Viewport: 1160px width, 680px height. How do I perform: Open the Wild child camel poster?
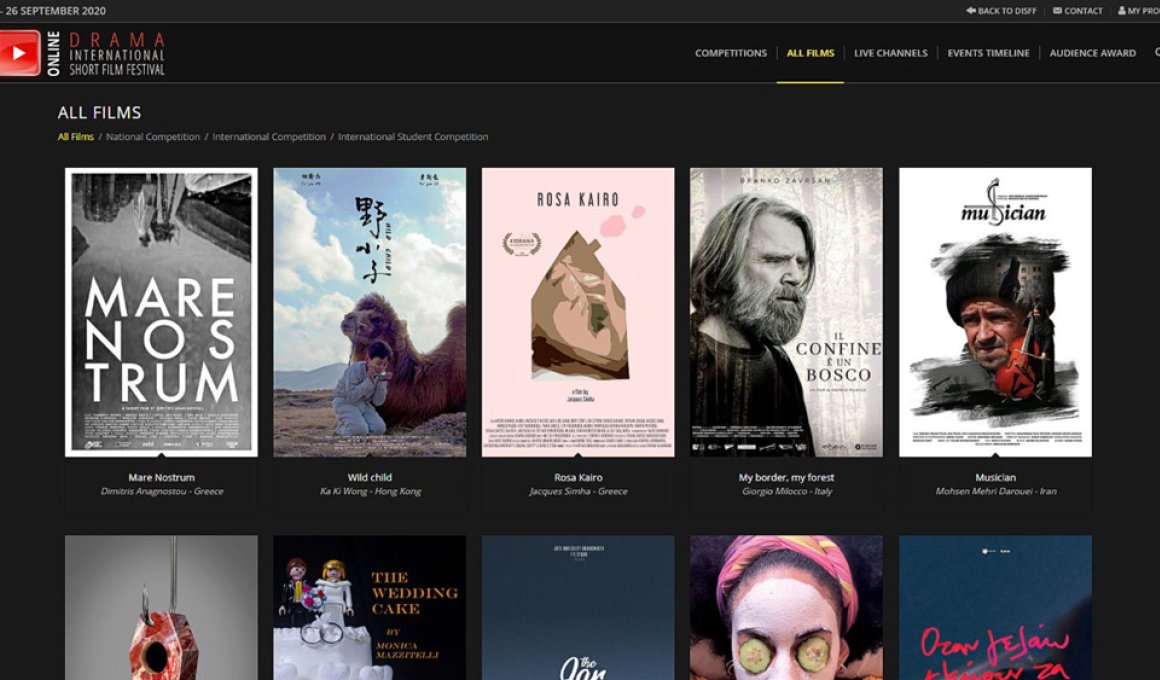pos(370,312)
